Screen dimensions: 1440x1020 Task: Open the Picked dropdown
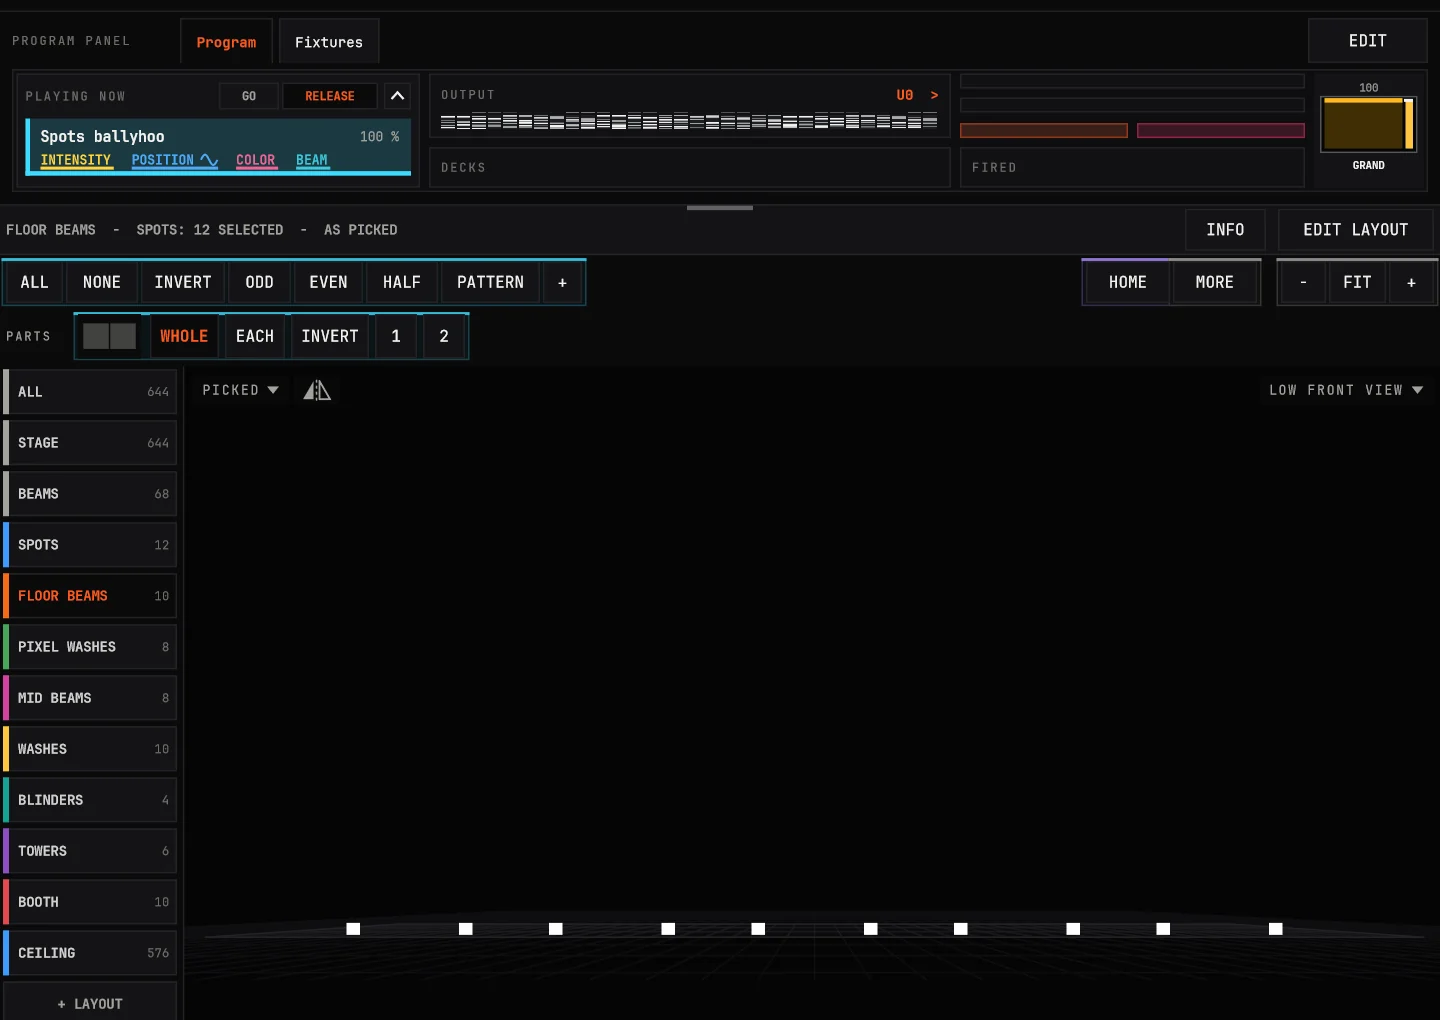coord(240,390)
